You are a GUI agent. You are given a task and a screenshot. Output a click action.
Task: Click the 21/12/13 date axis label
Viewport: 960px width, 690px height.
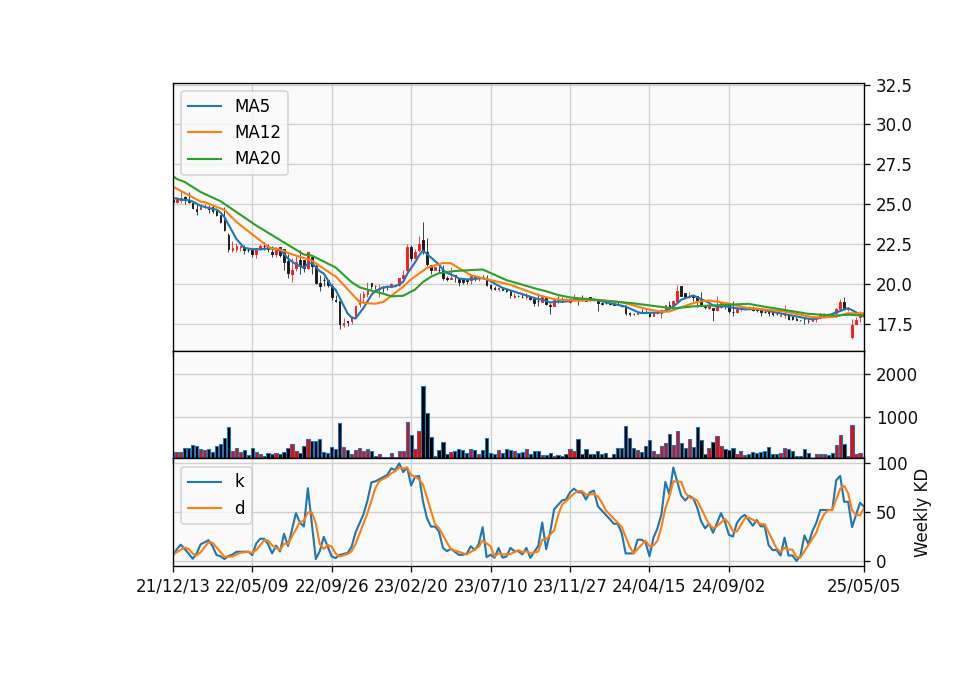173,586
